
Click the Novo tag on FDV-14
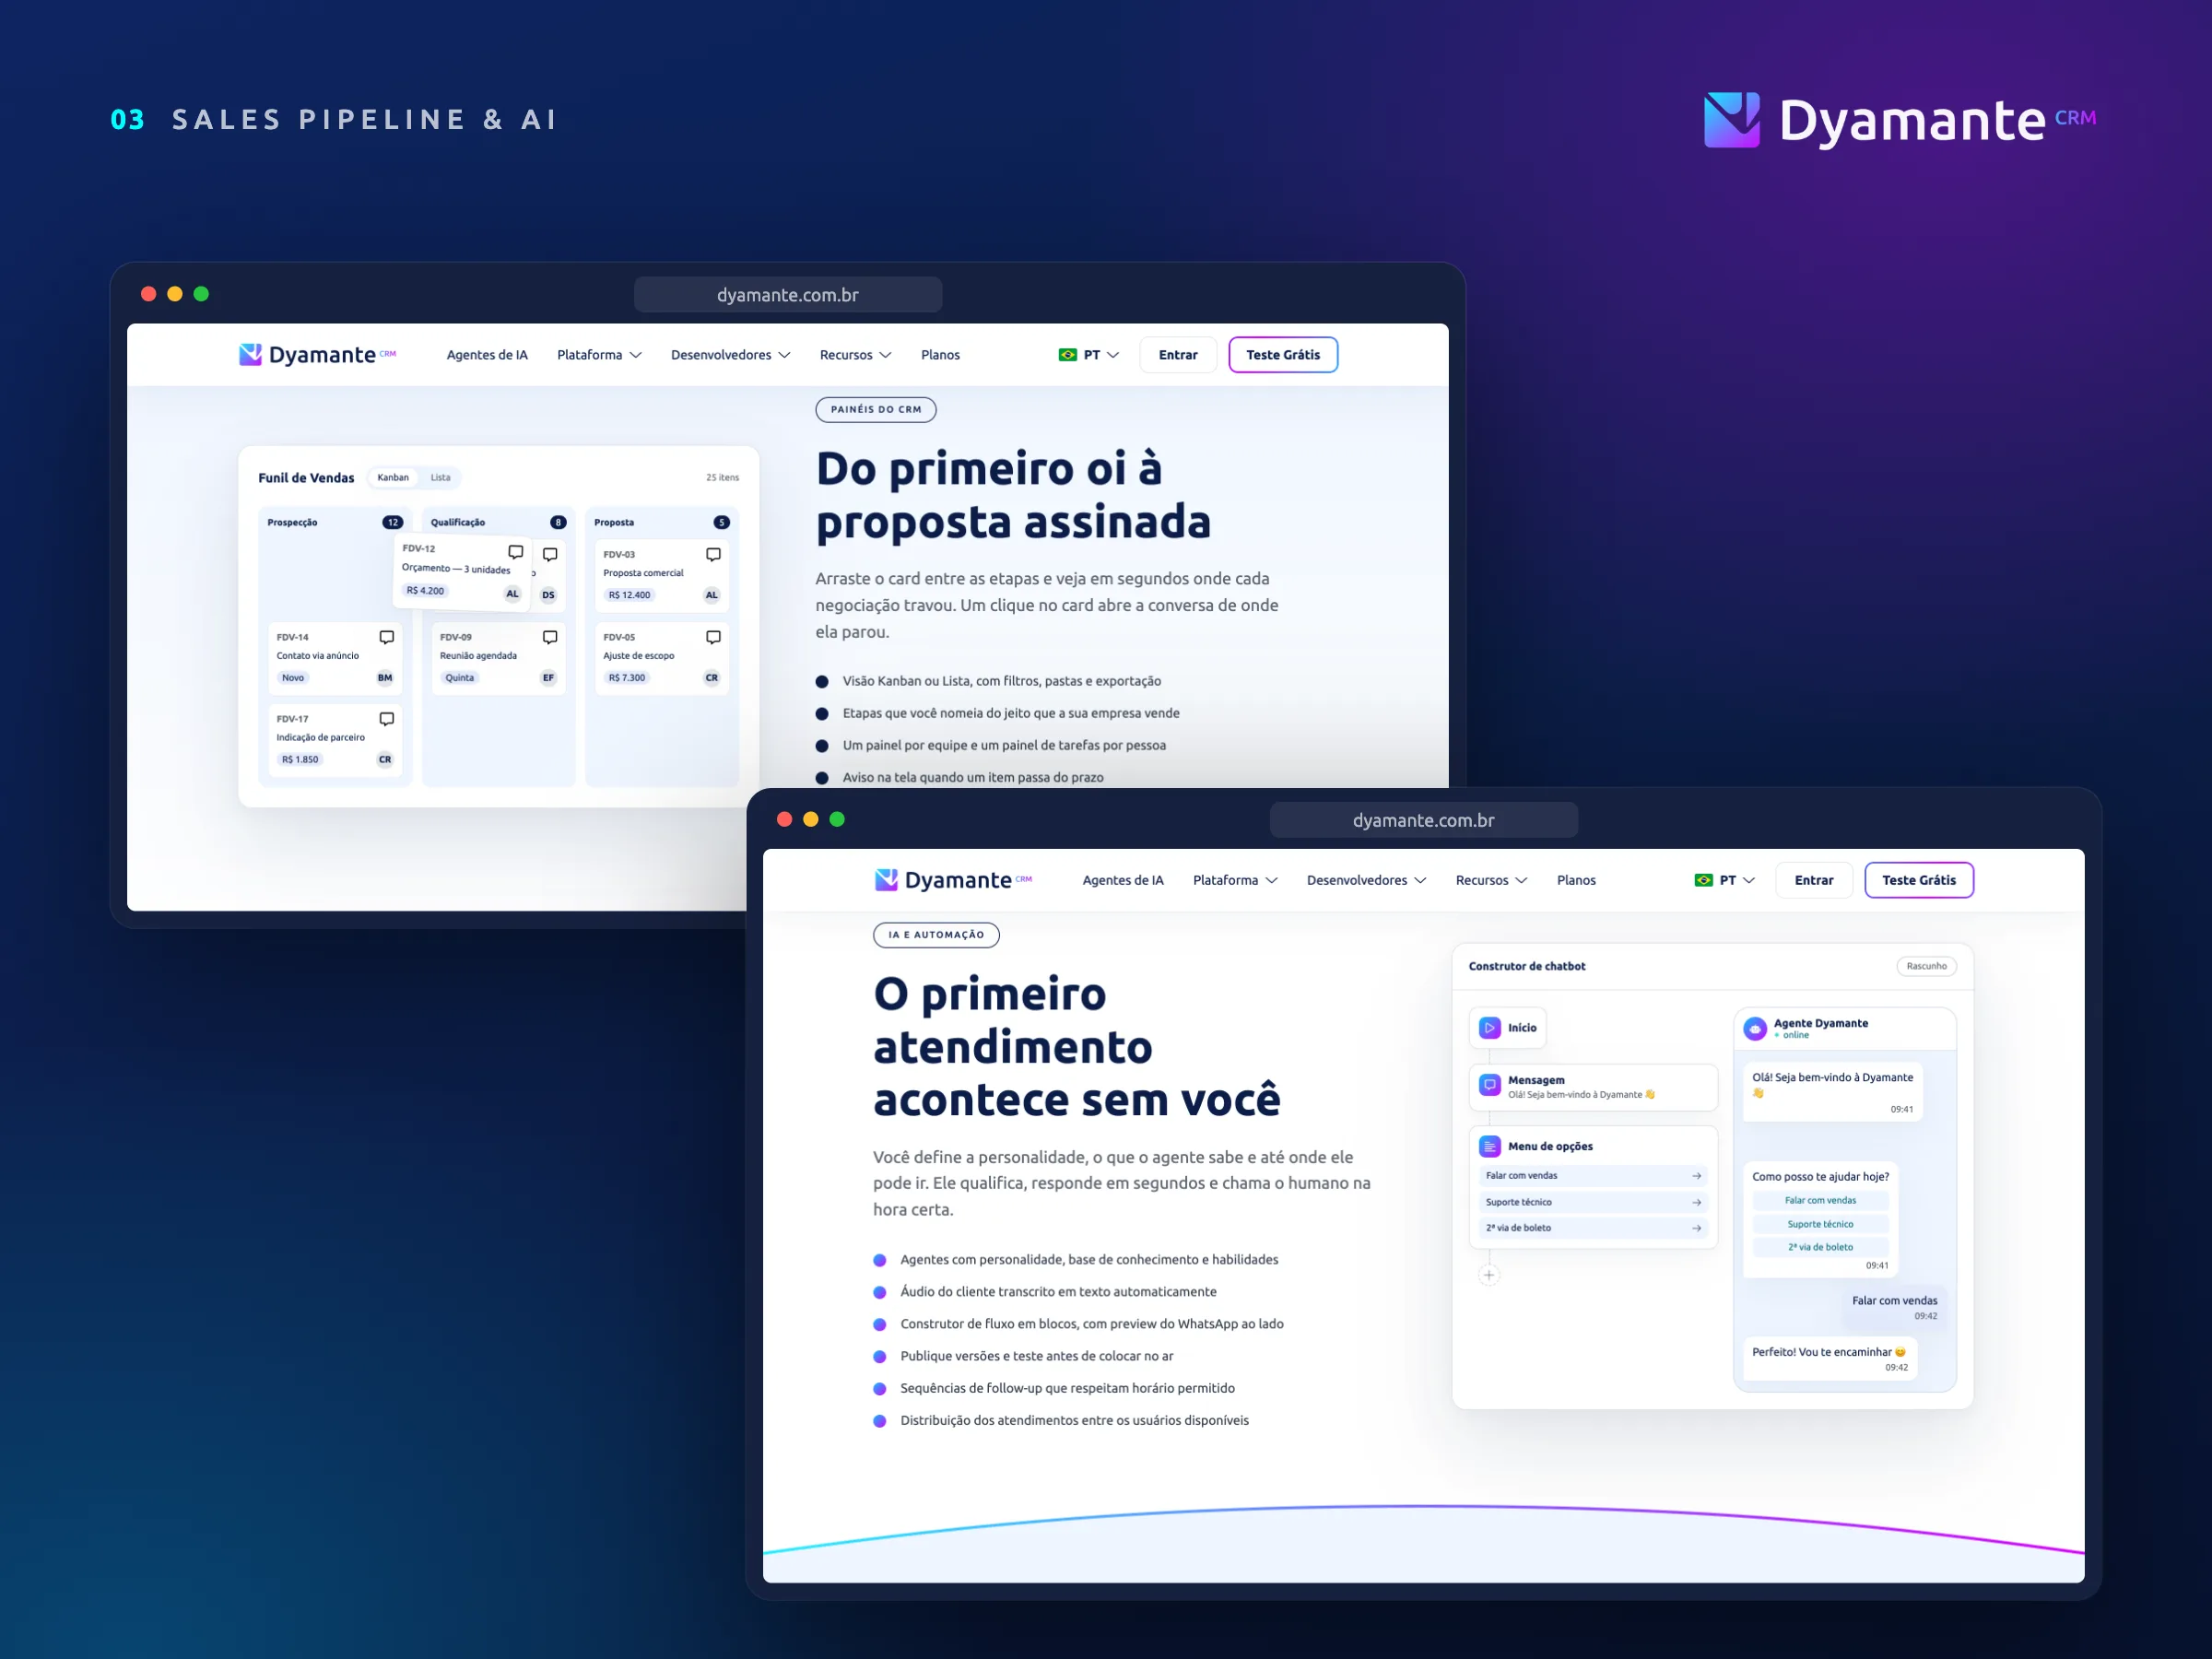tap(293, 678)
